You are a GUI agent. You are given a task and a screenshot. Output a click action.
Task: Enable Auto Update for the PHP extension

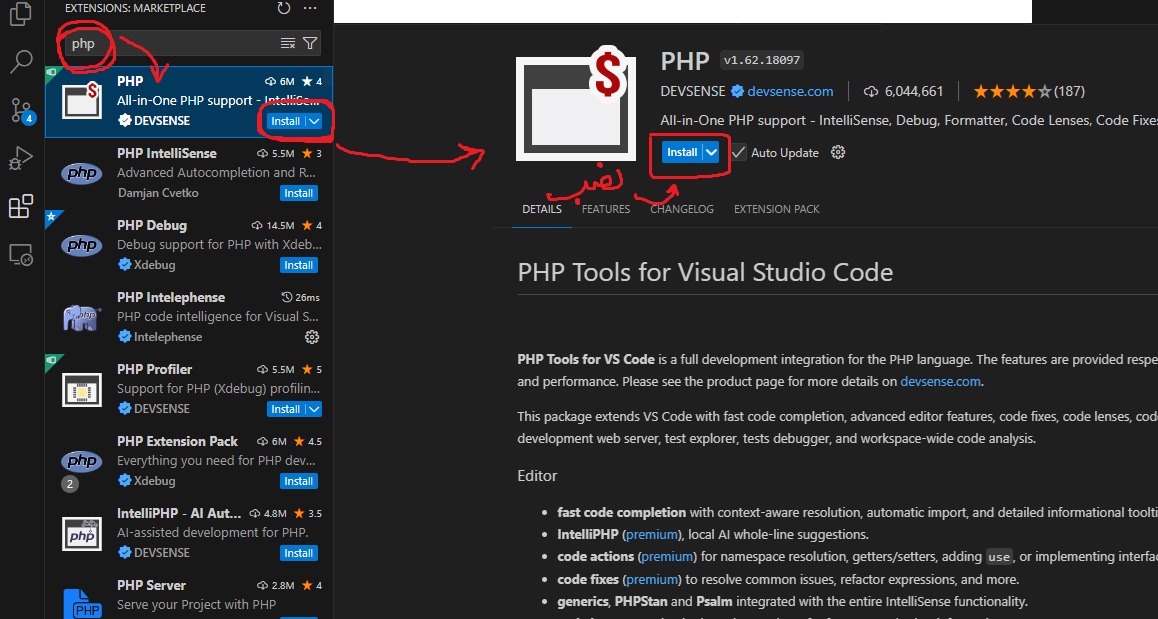737,152
